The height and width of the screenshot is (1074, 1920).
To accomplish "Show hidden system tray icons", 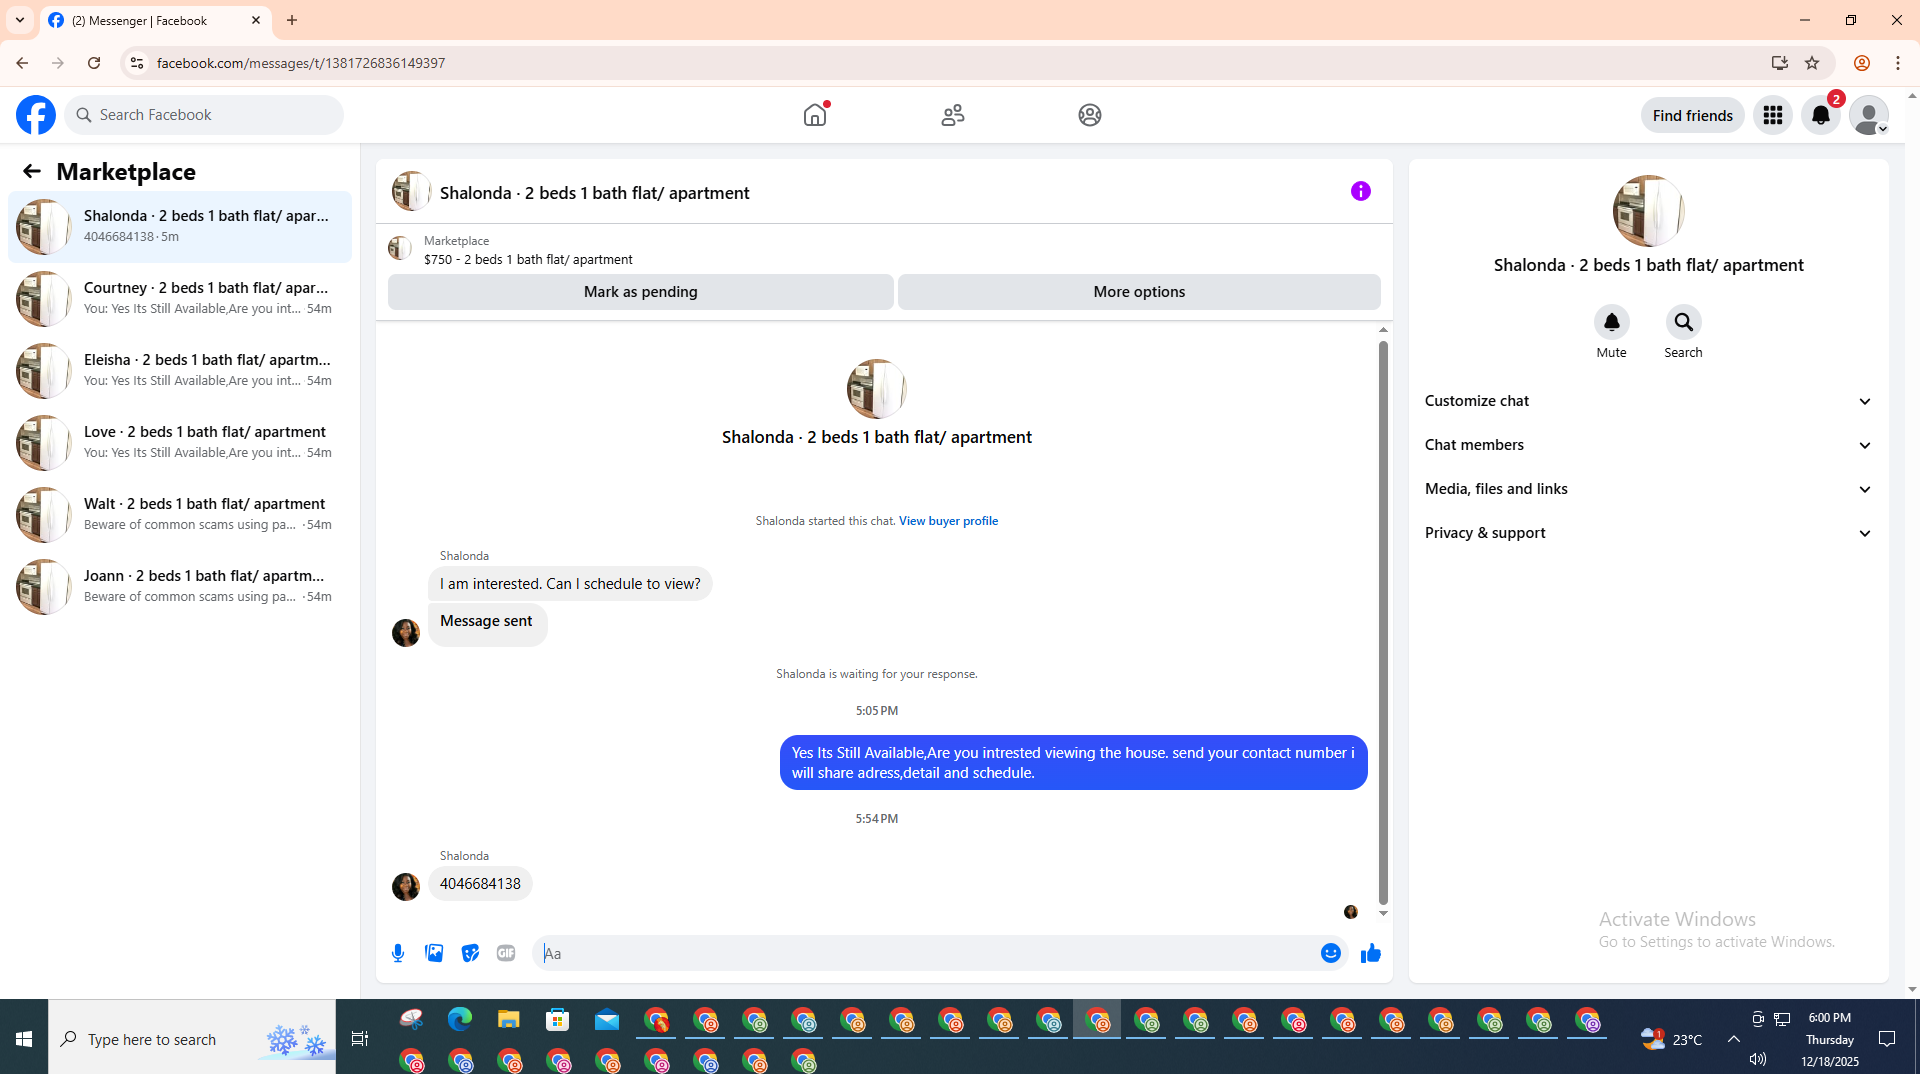I will (x=1734, y=1039).
